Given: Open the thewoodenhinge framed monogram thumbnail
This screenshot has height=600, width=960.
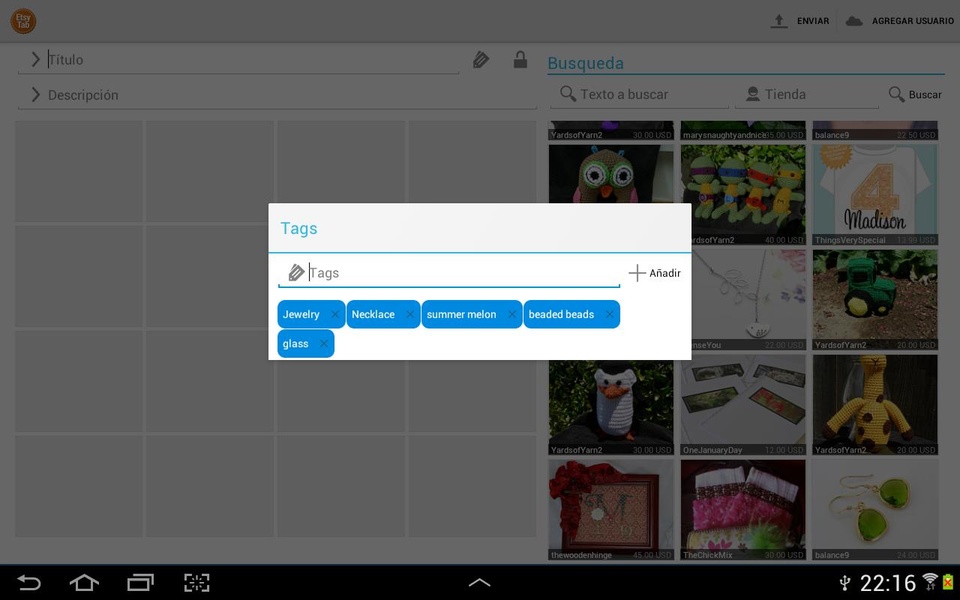Looking at the screenshot, I should point(611,509).
